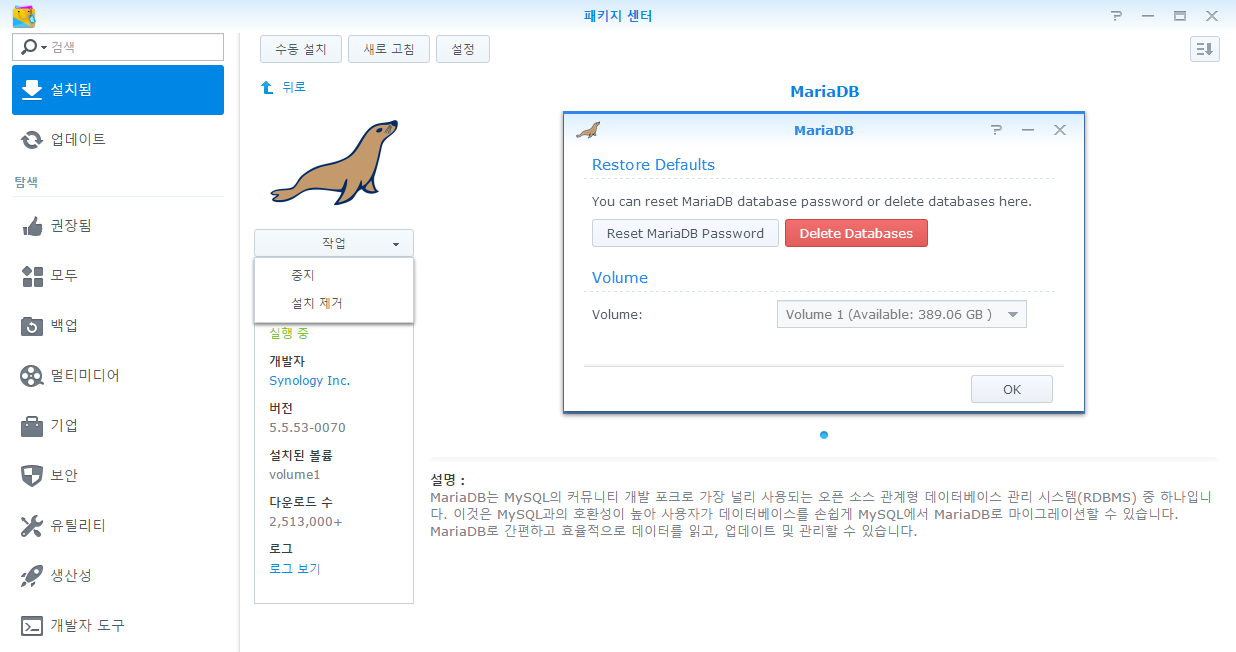Click the screenshot carousel page dot
The width and height of the screenshot is (1236, 652).
(824, 435)
